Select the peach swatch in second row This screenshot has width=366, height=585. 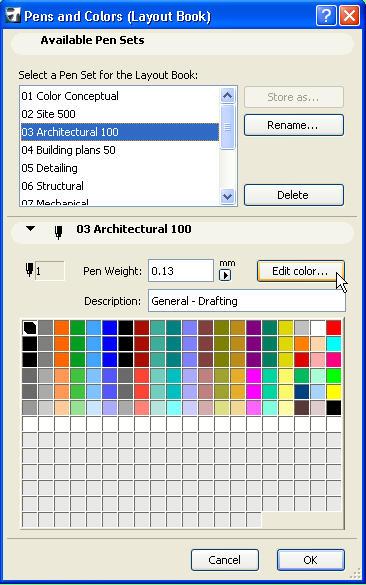click(317, 344)
